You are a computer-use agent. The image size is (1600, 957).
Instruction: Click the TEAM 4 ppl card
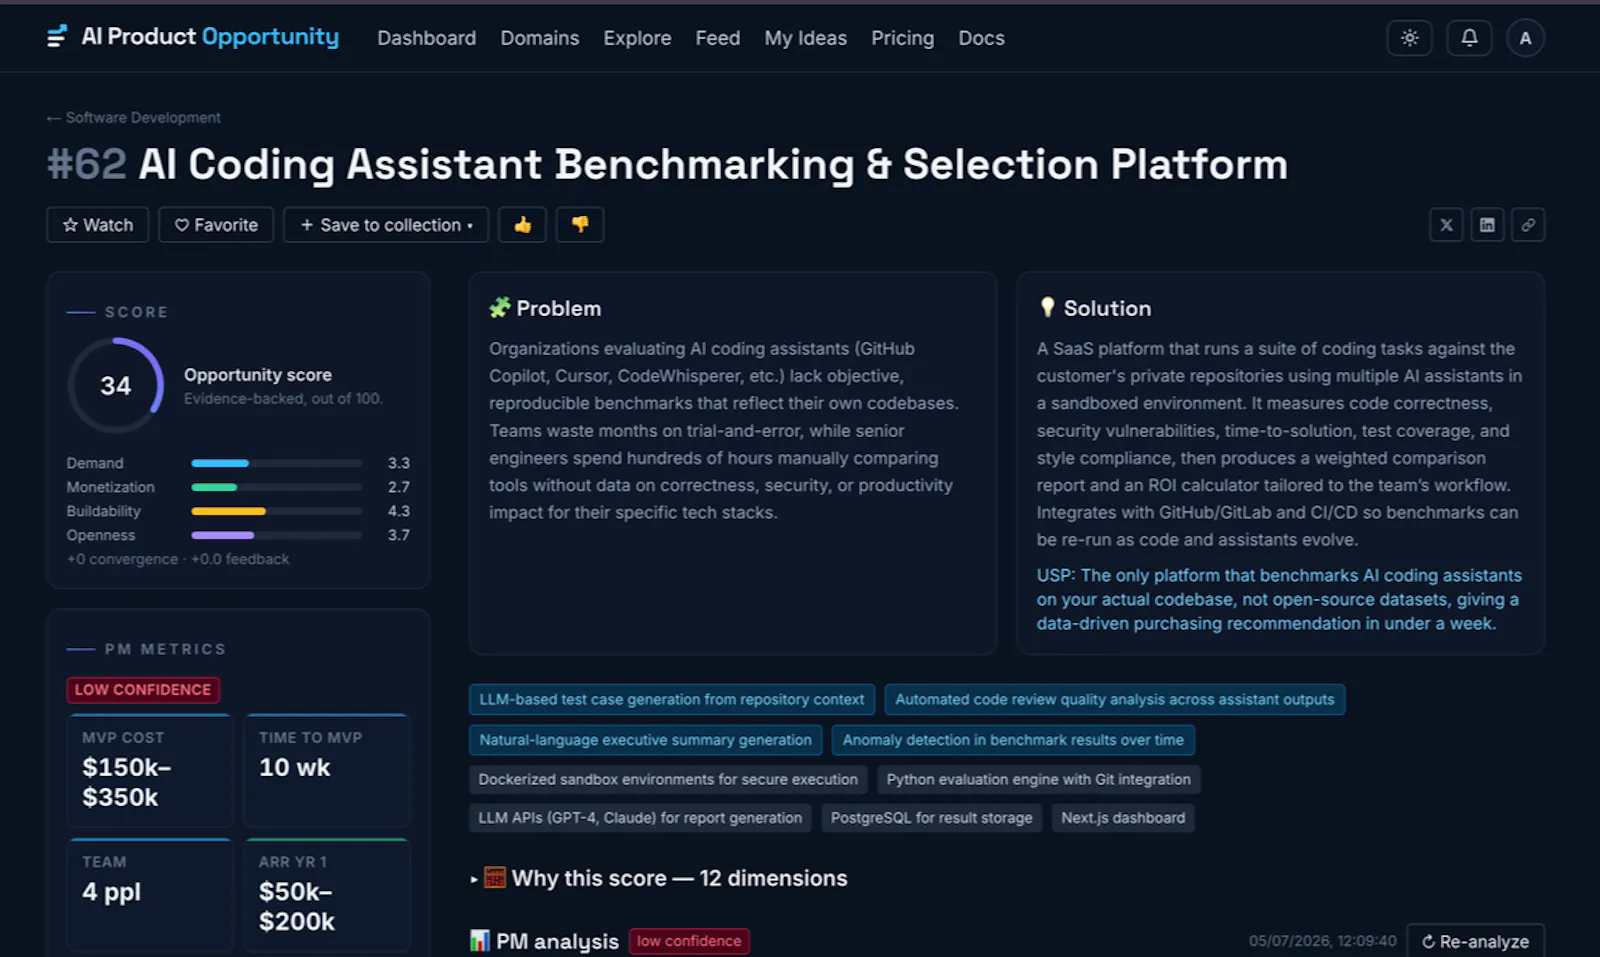point(150,894)
